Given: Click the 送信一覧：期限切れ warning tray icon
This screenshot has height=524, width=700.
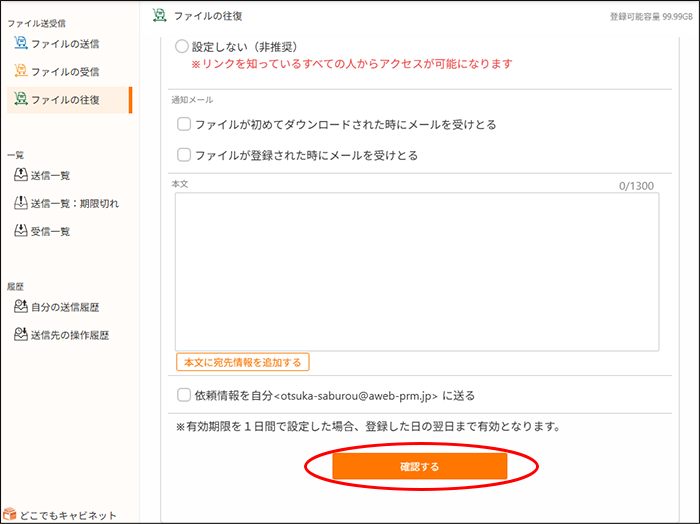Looking at the screenshot, I should (x=21, y=203).
